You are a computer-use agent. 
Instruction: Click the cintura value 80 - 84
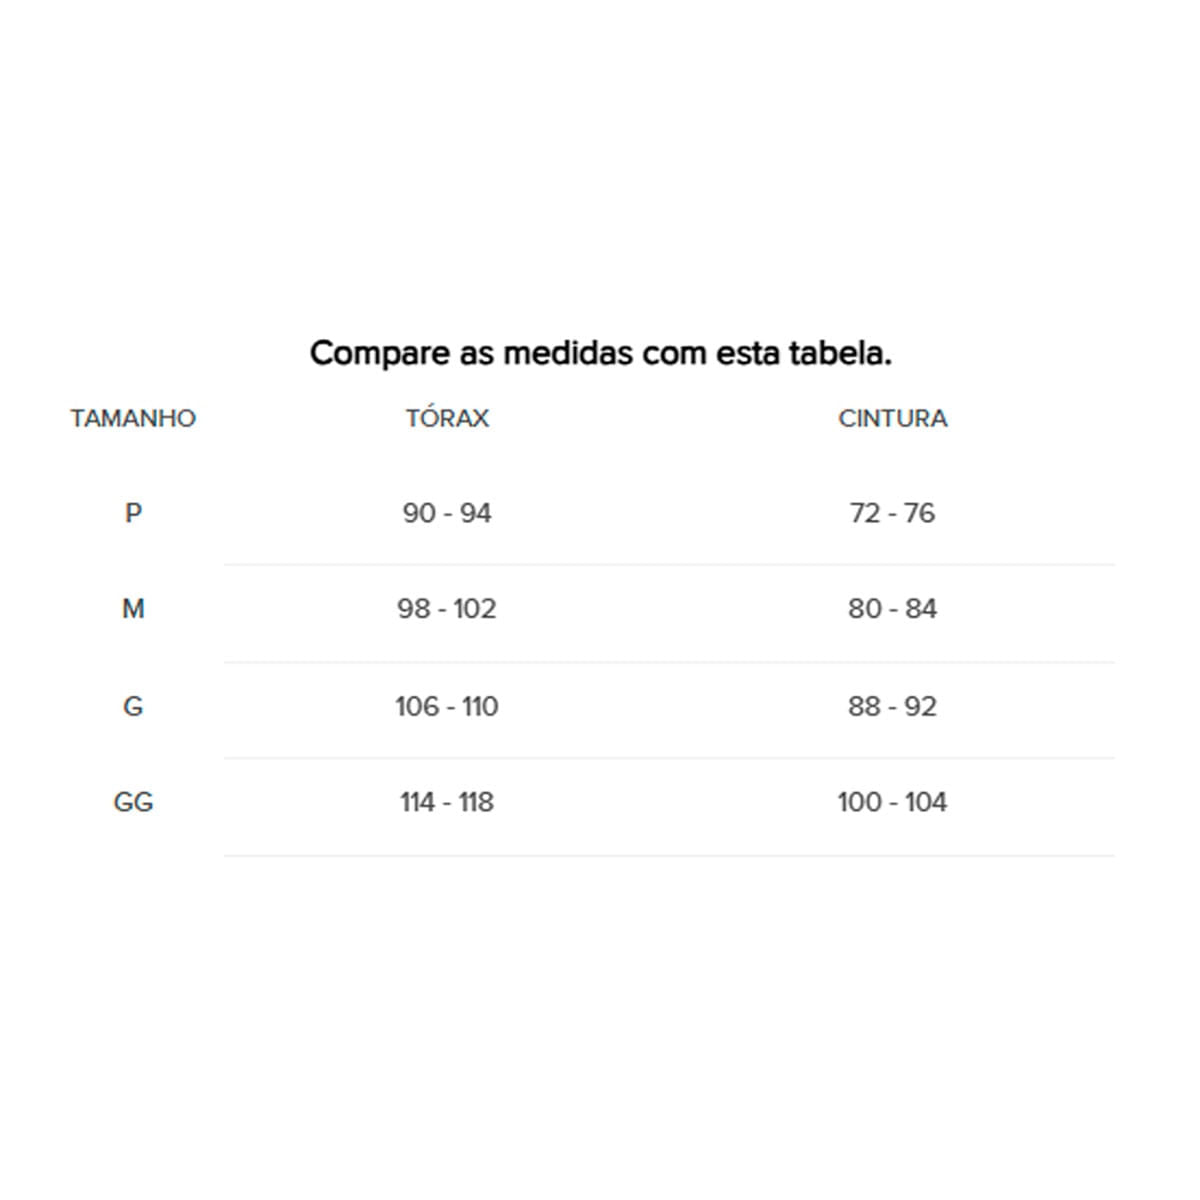[x=892, y=608]
